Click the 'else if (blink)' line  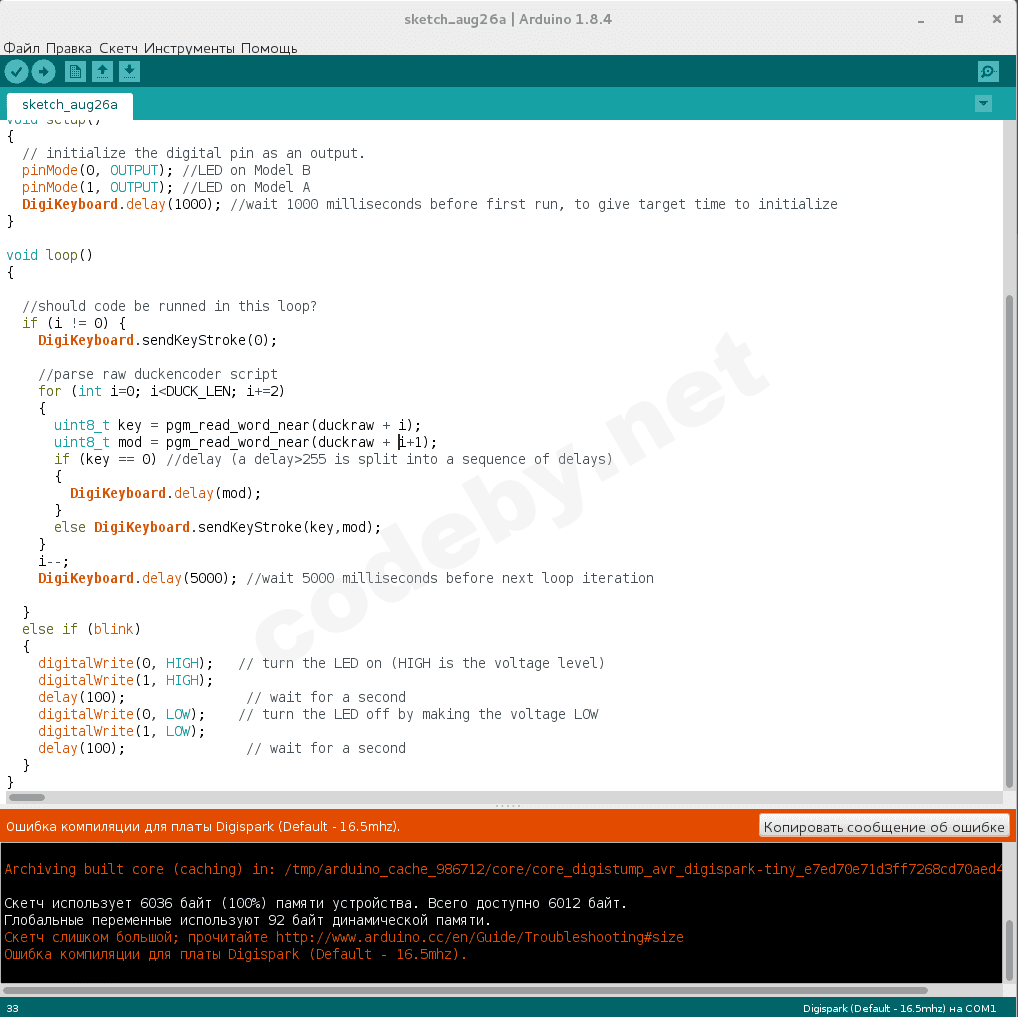pyautogui.click(x=81, y=629)
